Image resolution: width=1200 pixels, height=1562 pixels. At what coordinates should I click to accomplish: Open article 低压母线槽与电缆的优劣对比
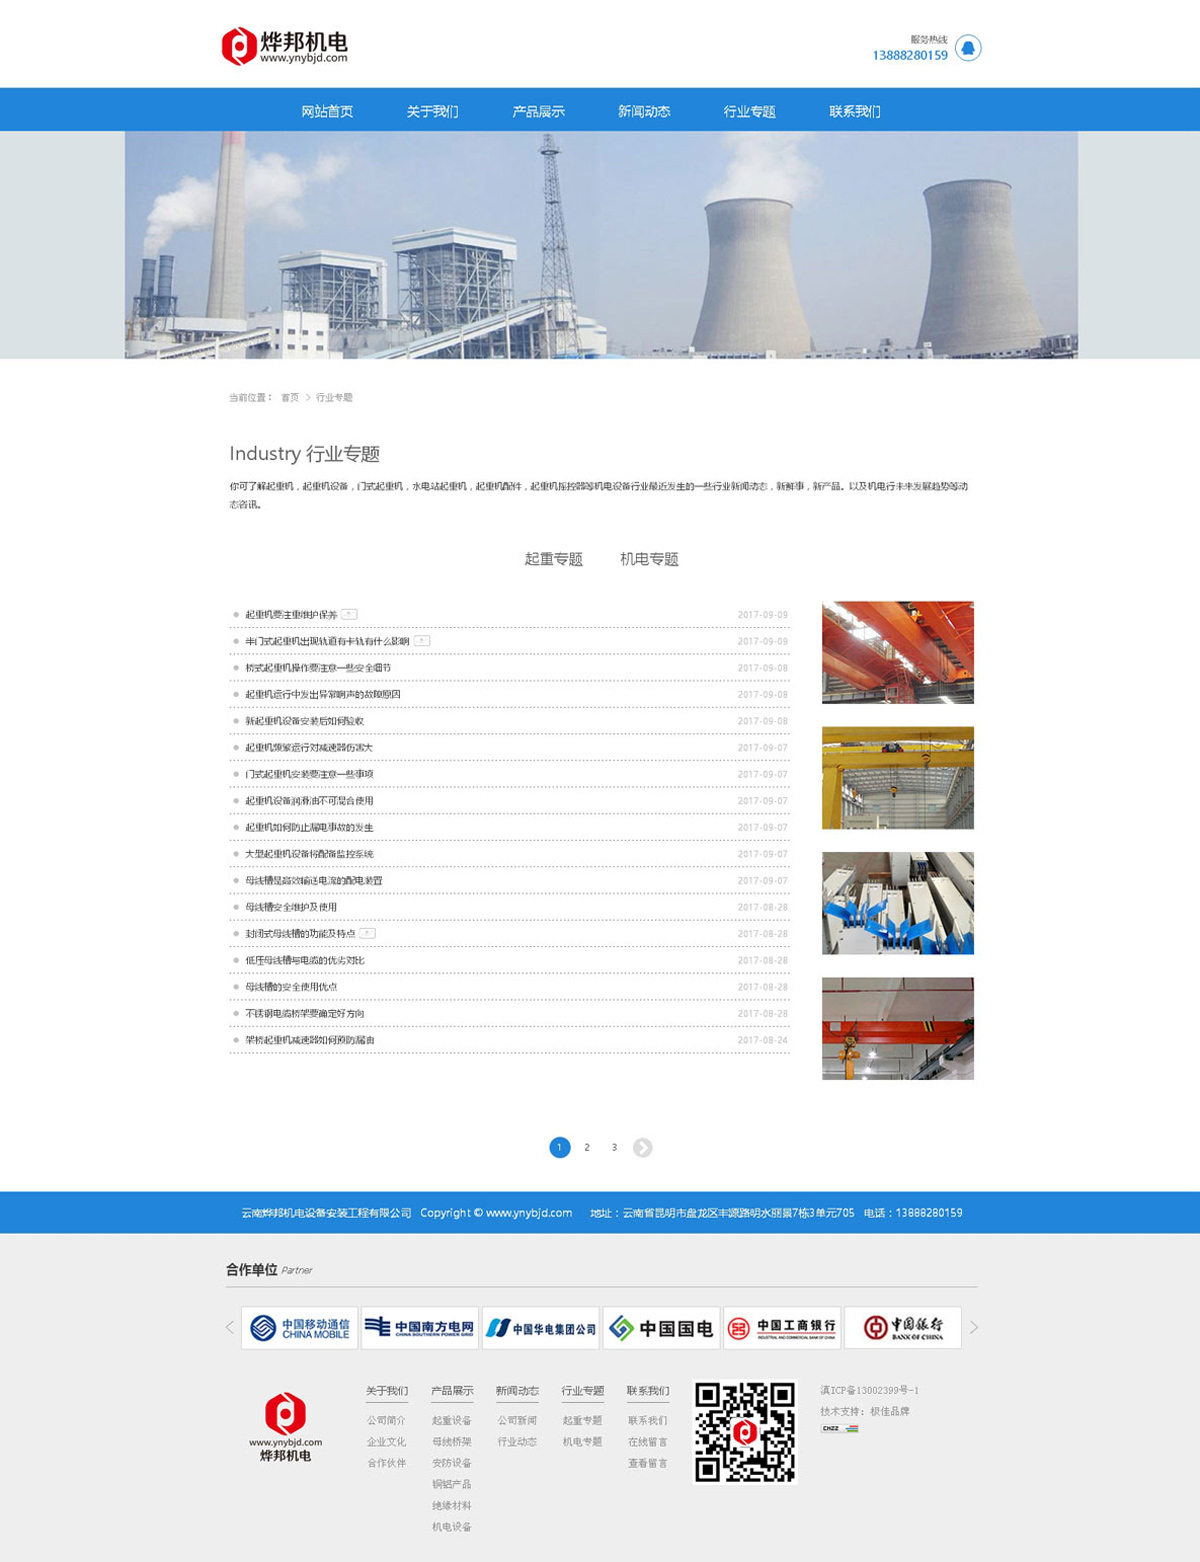click(x=305, y=960)
